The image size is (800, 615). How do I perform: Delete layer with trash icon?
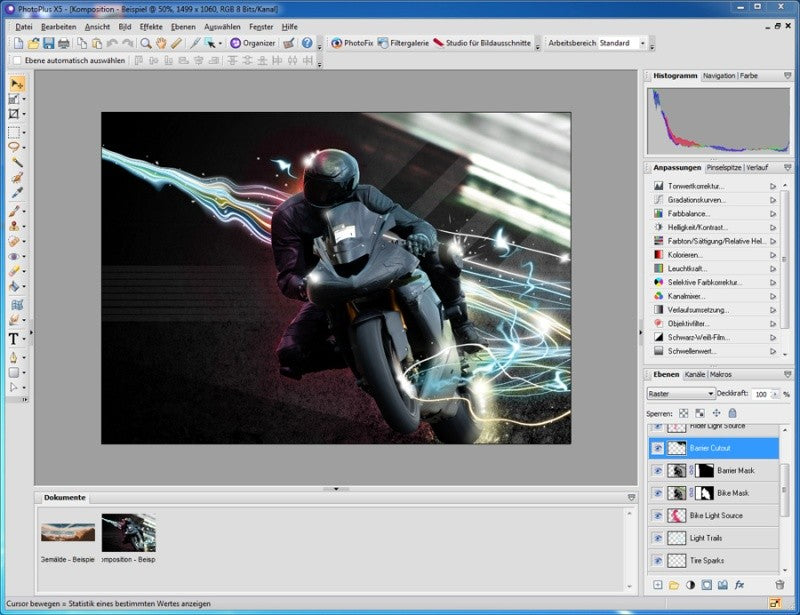pos(780,585)
